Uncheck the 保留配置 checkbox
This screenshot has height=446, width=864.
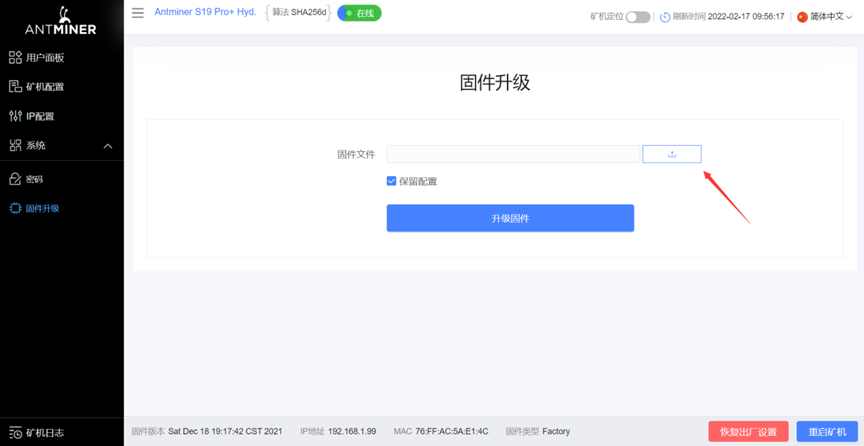coord(391,181)
